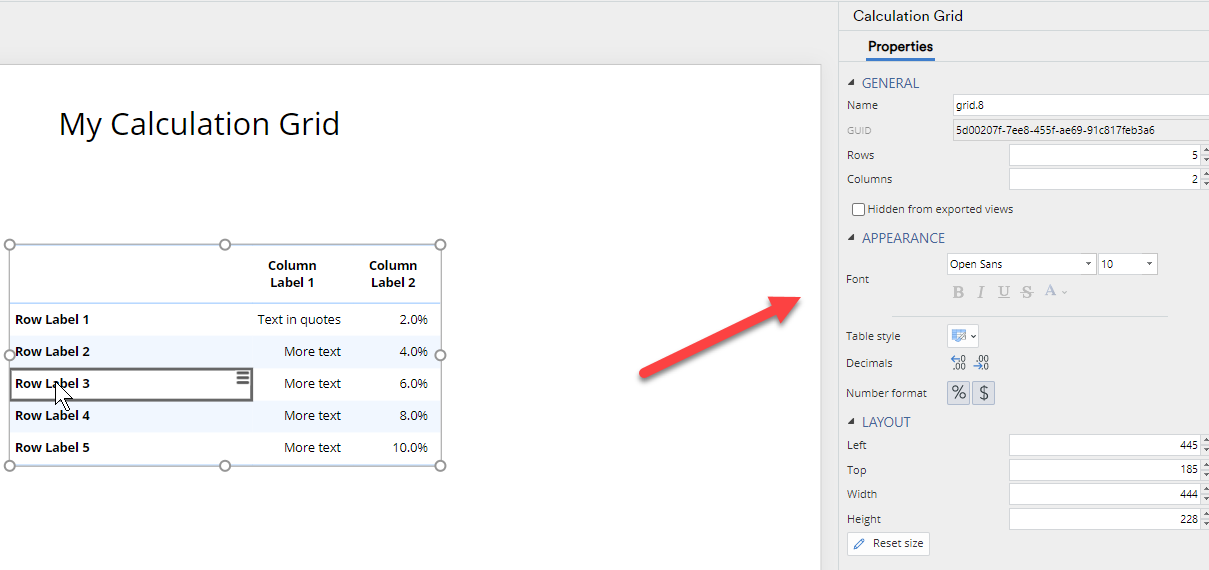Screen dimensions: 1209x570
Task: Select the Column Label 2 header cell
Action: [x=392, y=274]
